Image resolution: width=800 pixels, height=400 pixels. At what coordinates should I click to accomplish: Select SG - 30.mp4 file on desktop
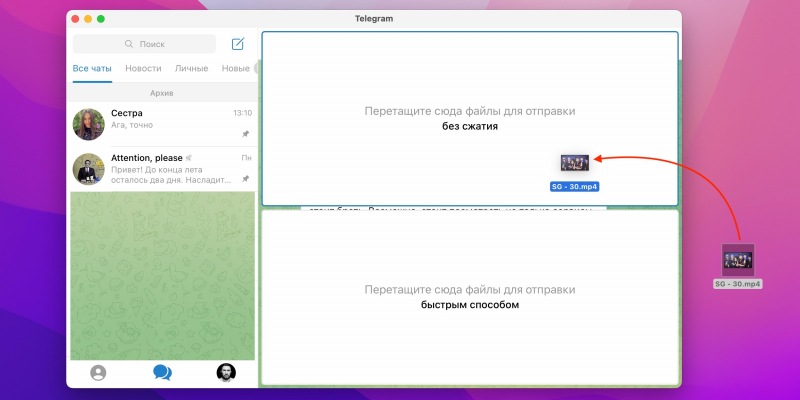point(738,267)
